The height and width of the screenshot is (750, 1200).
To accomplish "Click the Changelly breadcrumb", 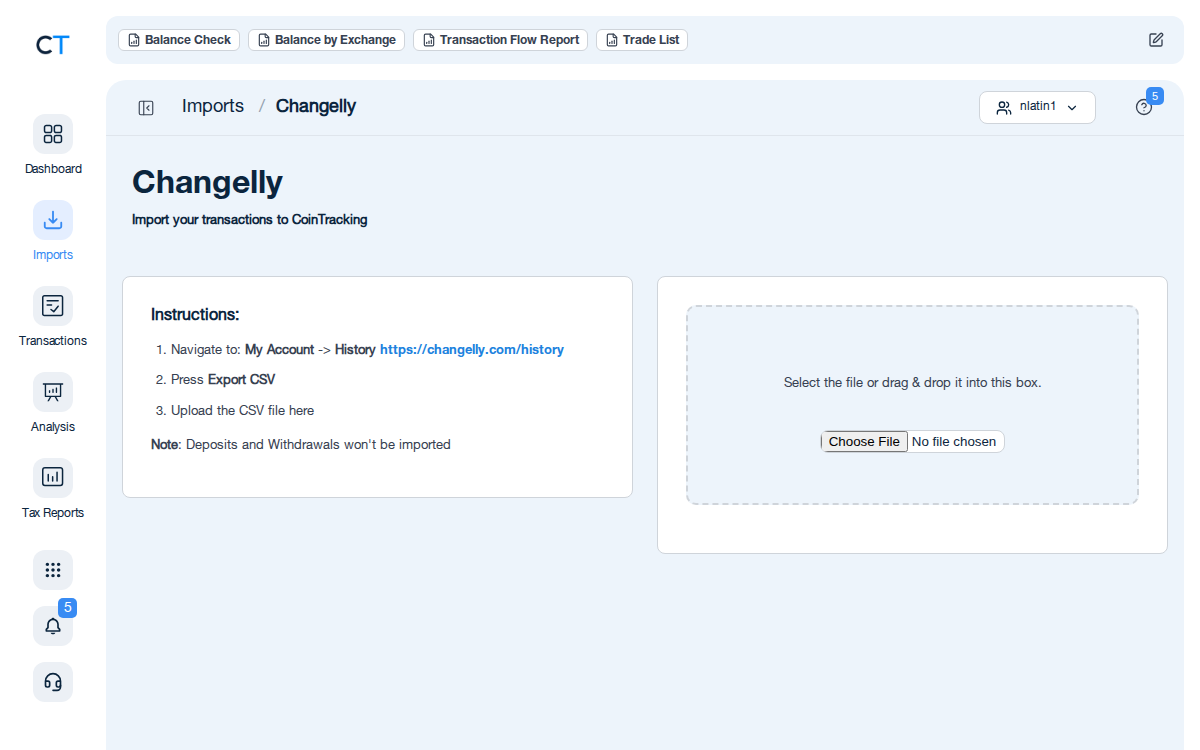I will click(x=316, y=106).
